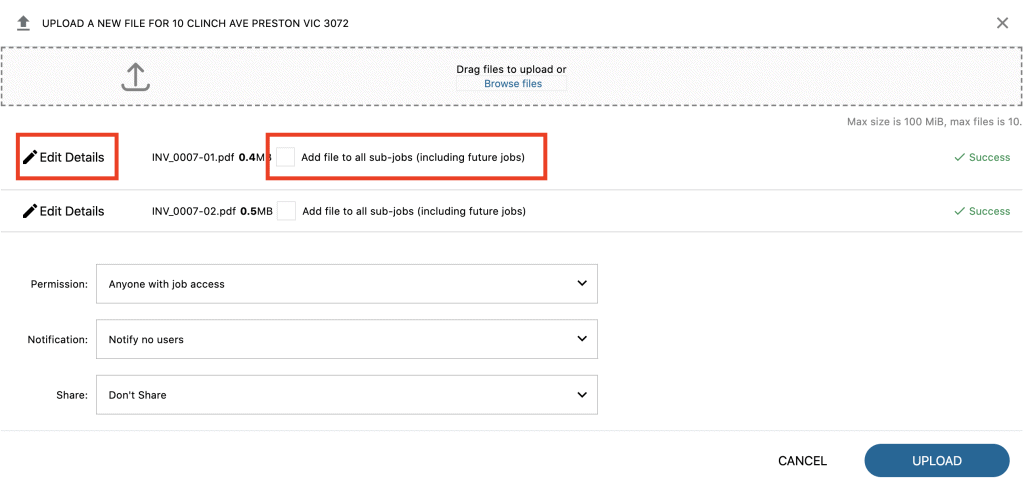Image resolution: width=1024 pixels, height=489 pixels.
Task: Open the Share dropdown
Action: coord(346,395)
